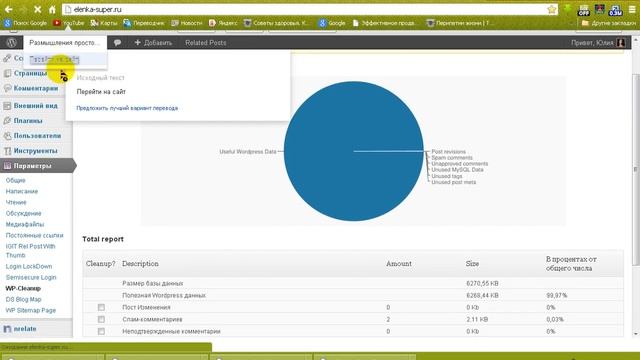Screen dimensions: 640x360
Task: Open Login LockDown settings
Action: (29, 267)
